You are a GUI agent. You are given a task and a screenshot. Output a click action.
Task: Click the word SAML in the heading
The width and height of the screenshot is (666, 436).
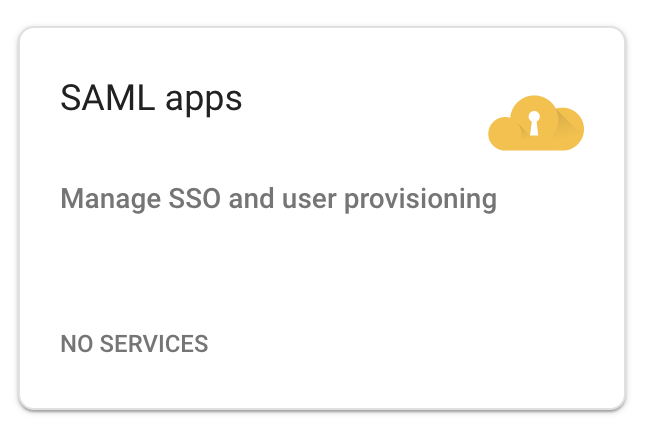click(107, 98)
